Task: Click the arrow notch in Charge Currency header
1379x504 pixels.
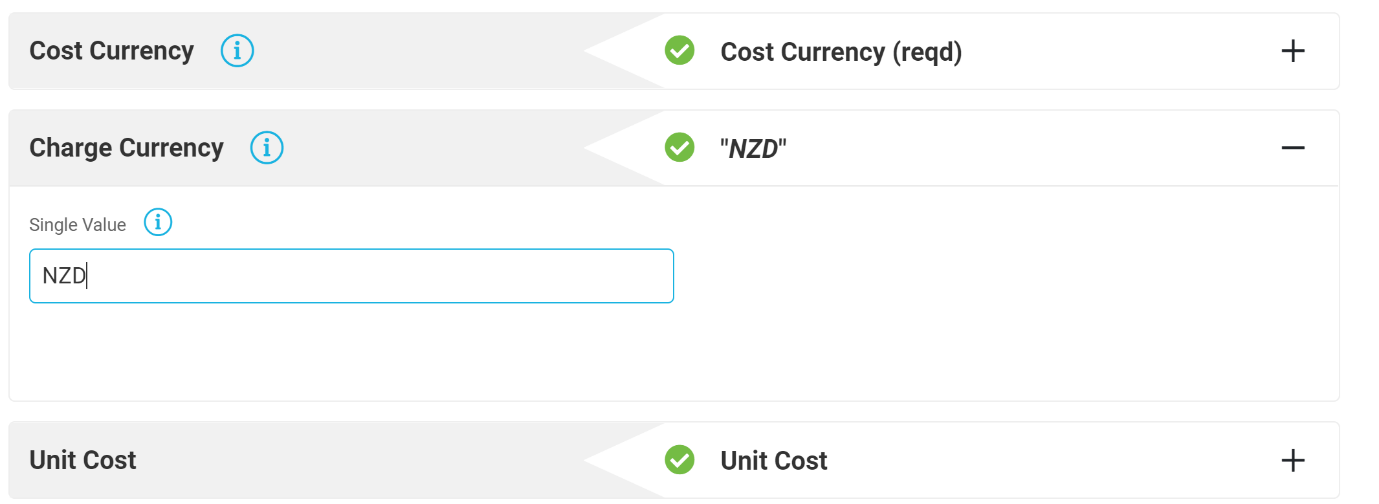Action: pyautogui.click(x=624, y=148)
